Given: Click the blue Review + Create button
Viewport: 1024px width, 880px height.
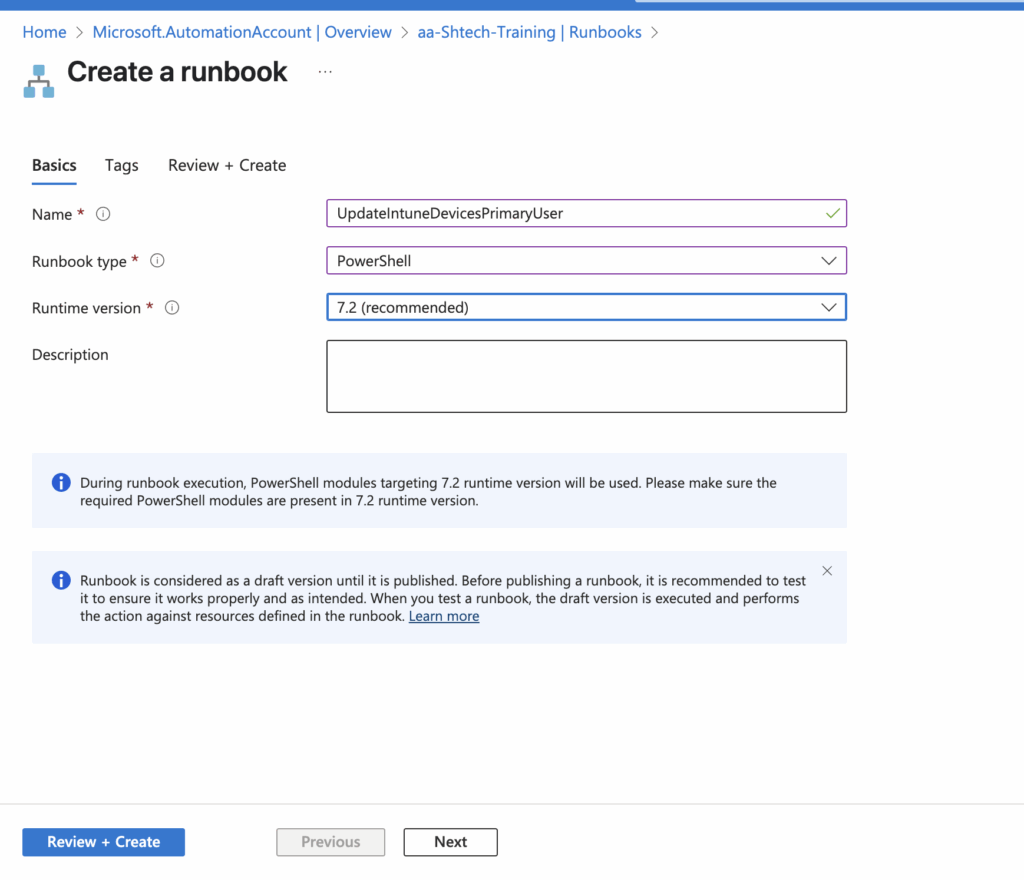Looking at the screenshot, I should (103, 842).
